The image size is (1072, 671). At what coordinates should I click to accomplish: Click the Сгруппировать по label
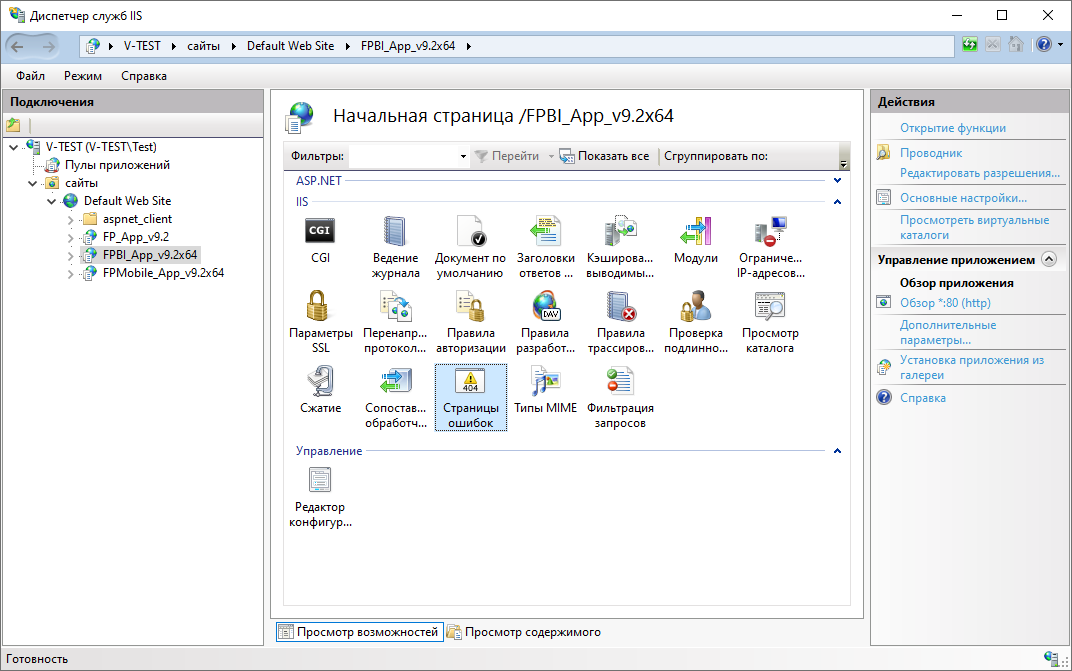tap(716, 157)
